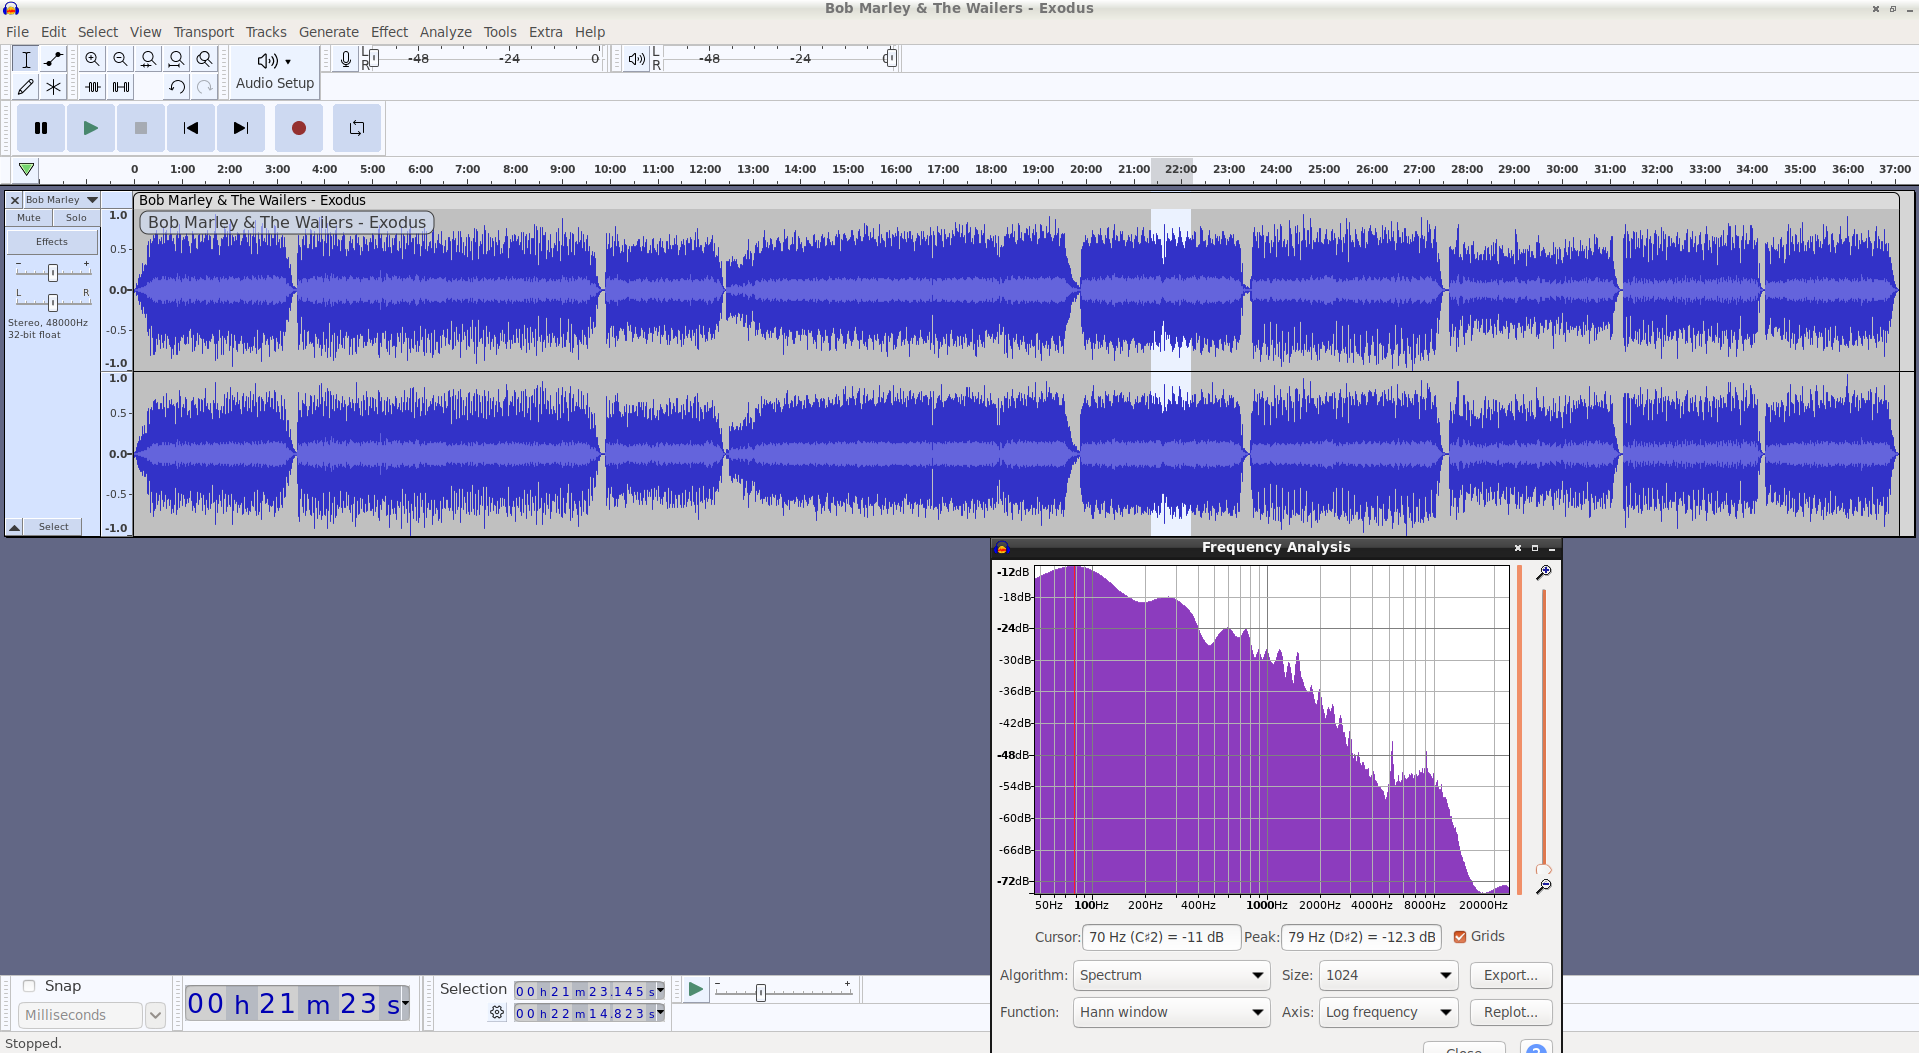Uncheck the Grids checkbox
The width and height of the screenshot is (1919, 1053).
coord(1460,937)
